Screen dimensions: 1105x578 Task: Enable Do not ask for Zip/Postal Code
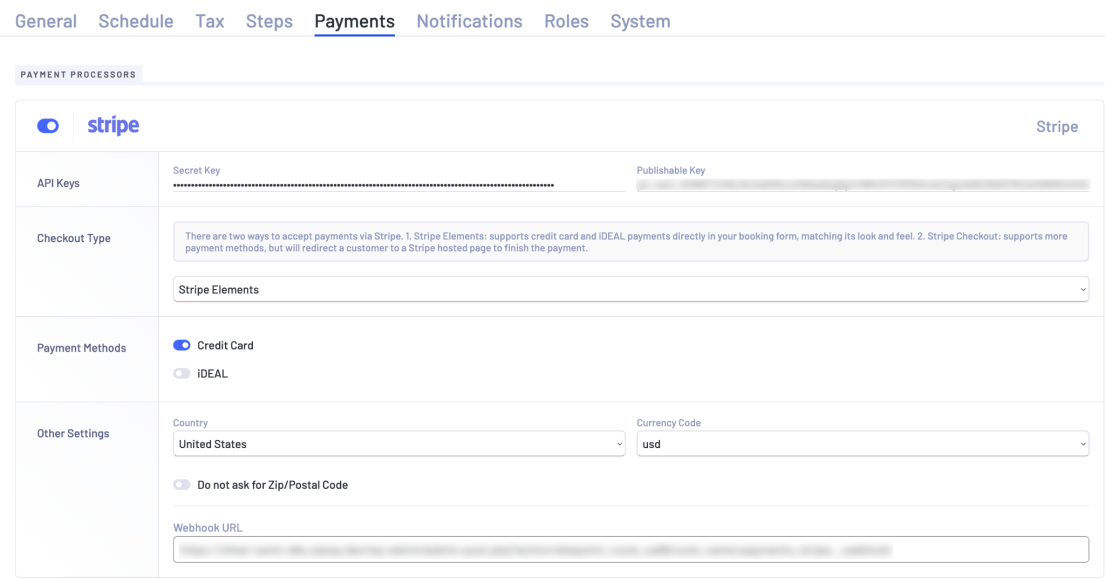(182, 485)
